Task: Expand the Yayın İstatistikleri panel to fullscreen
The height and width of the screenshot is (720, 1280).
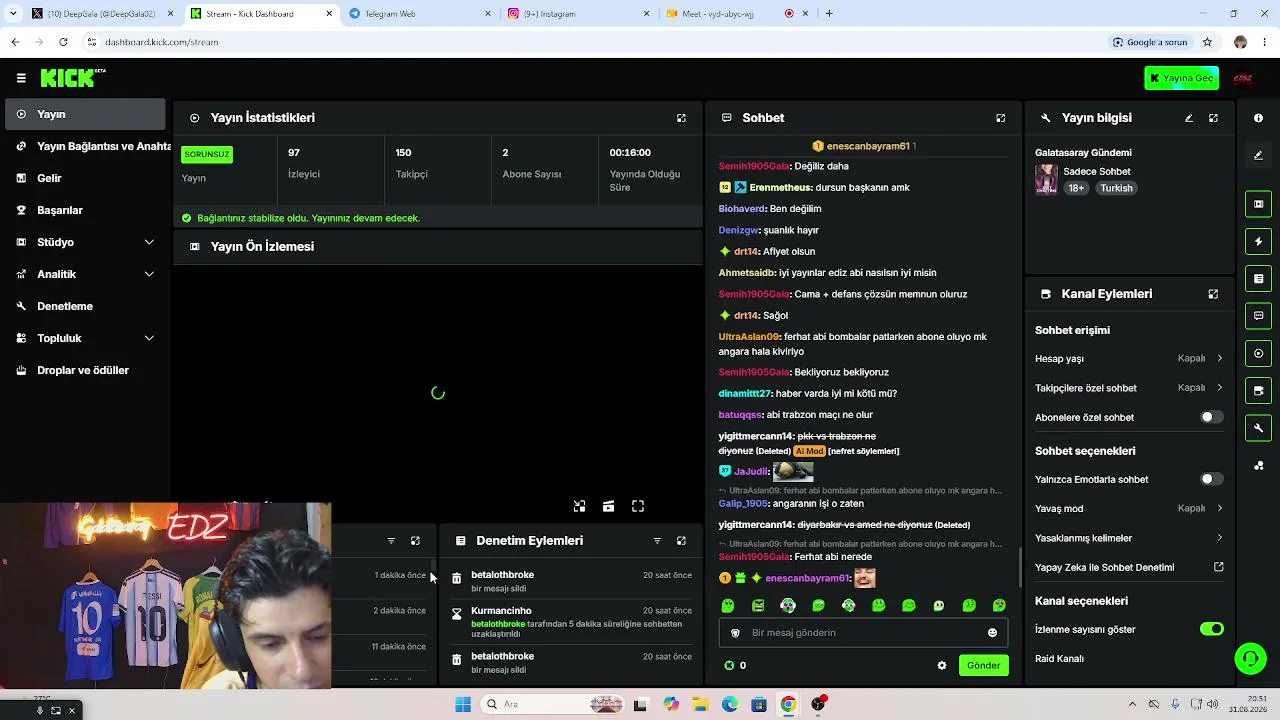Action: 681,118
